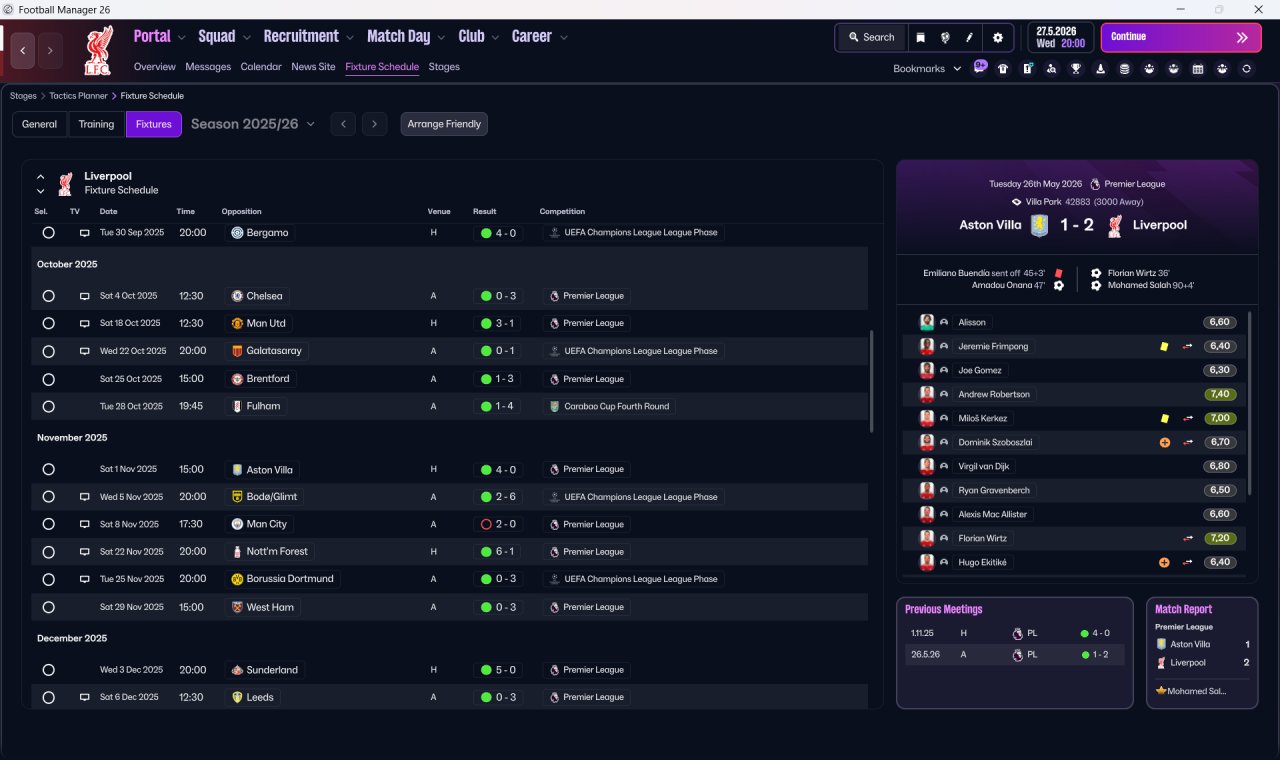Click the fixture list vertical scrollbar
Viewport: 1280px width, 760px height.
coord(873,381)
